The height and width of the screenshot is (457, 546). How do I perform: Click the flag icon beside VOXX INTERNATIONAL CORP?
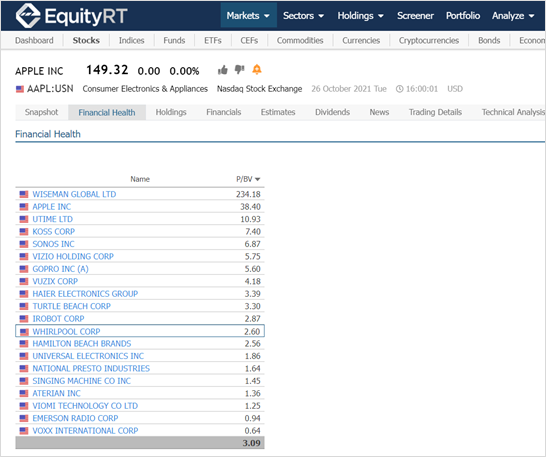pyautogui.click(x=24, y=431)
